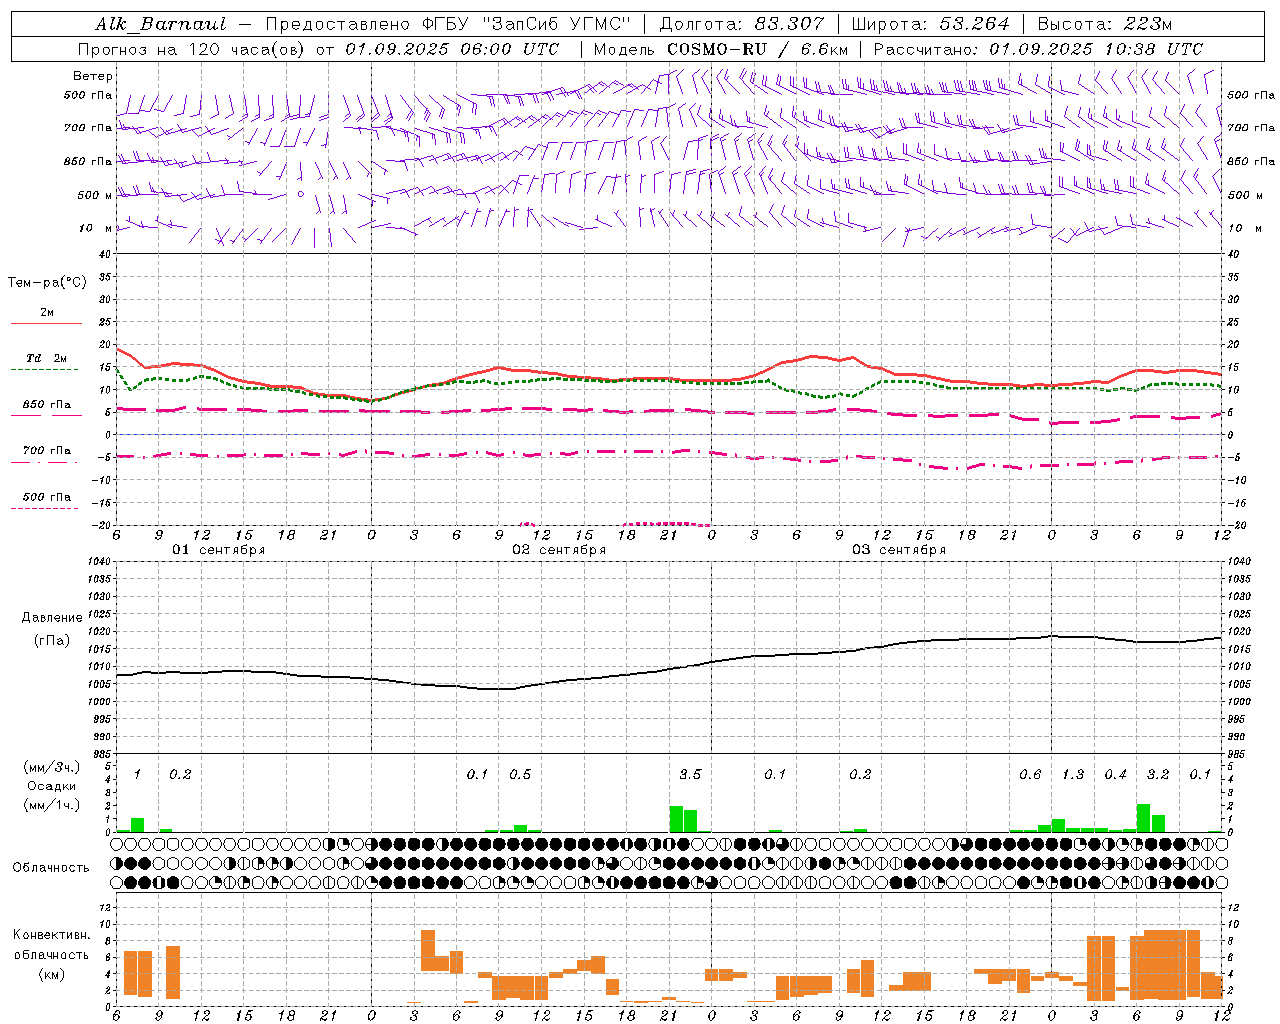Image resolution: width=1280 pixels, height=1024 pixels.
Task: Click the Тем-ра(°C) axis title
Action: pyautogui.click(x=47, y=283)
